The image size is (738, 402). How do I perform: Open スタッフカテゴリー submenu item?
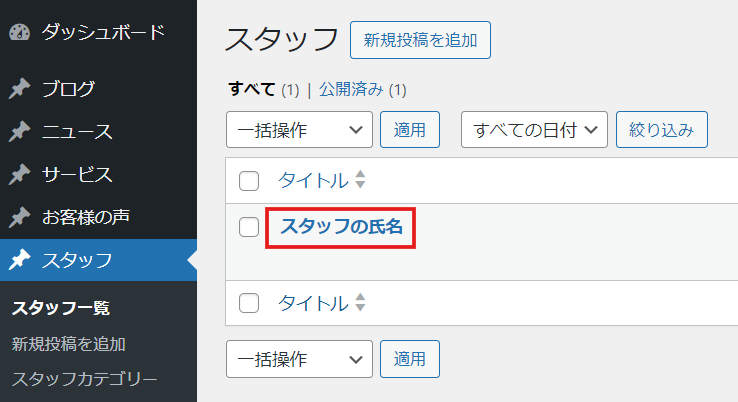coord(85,379)
